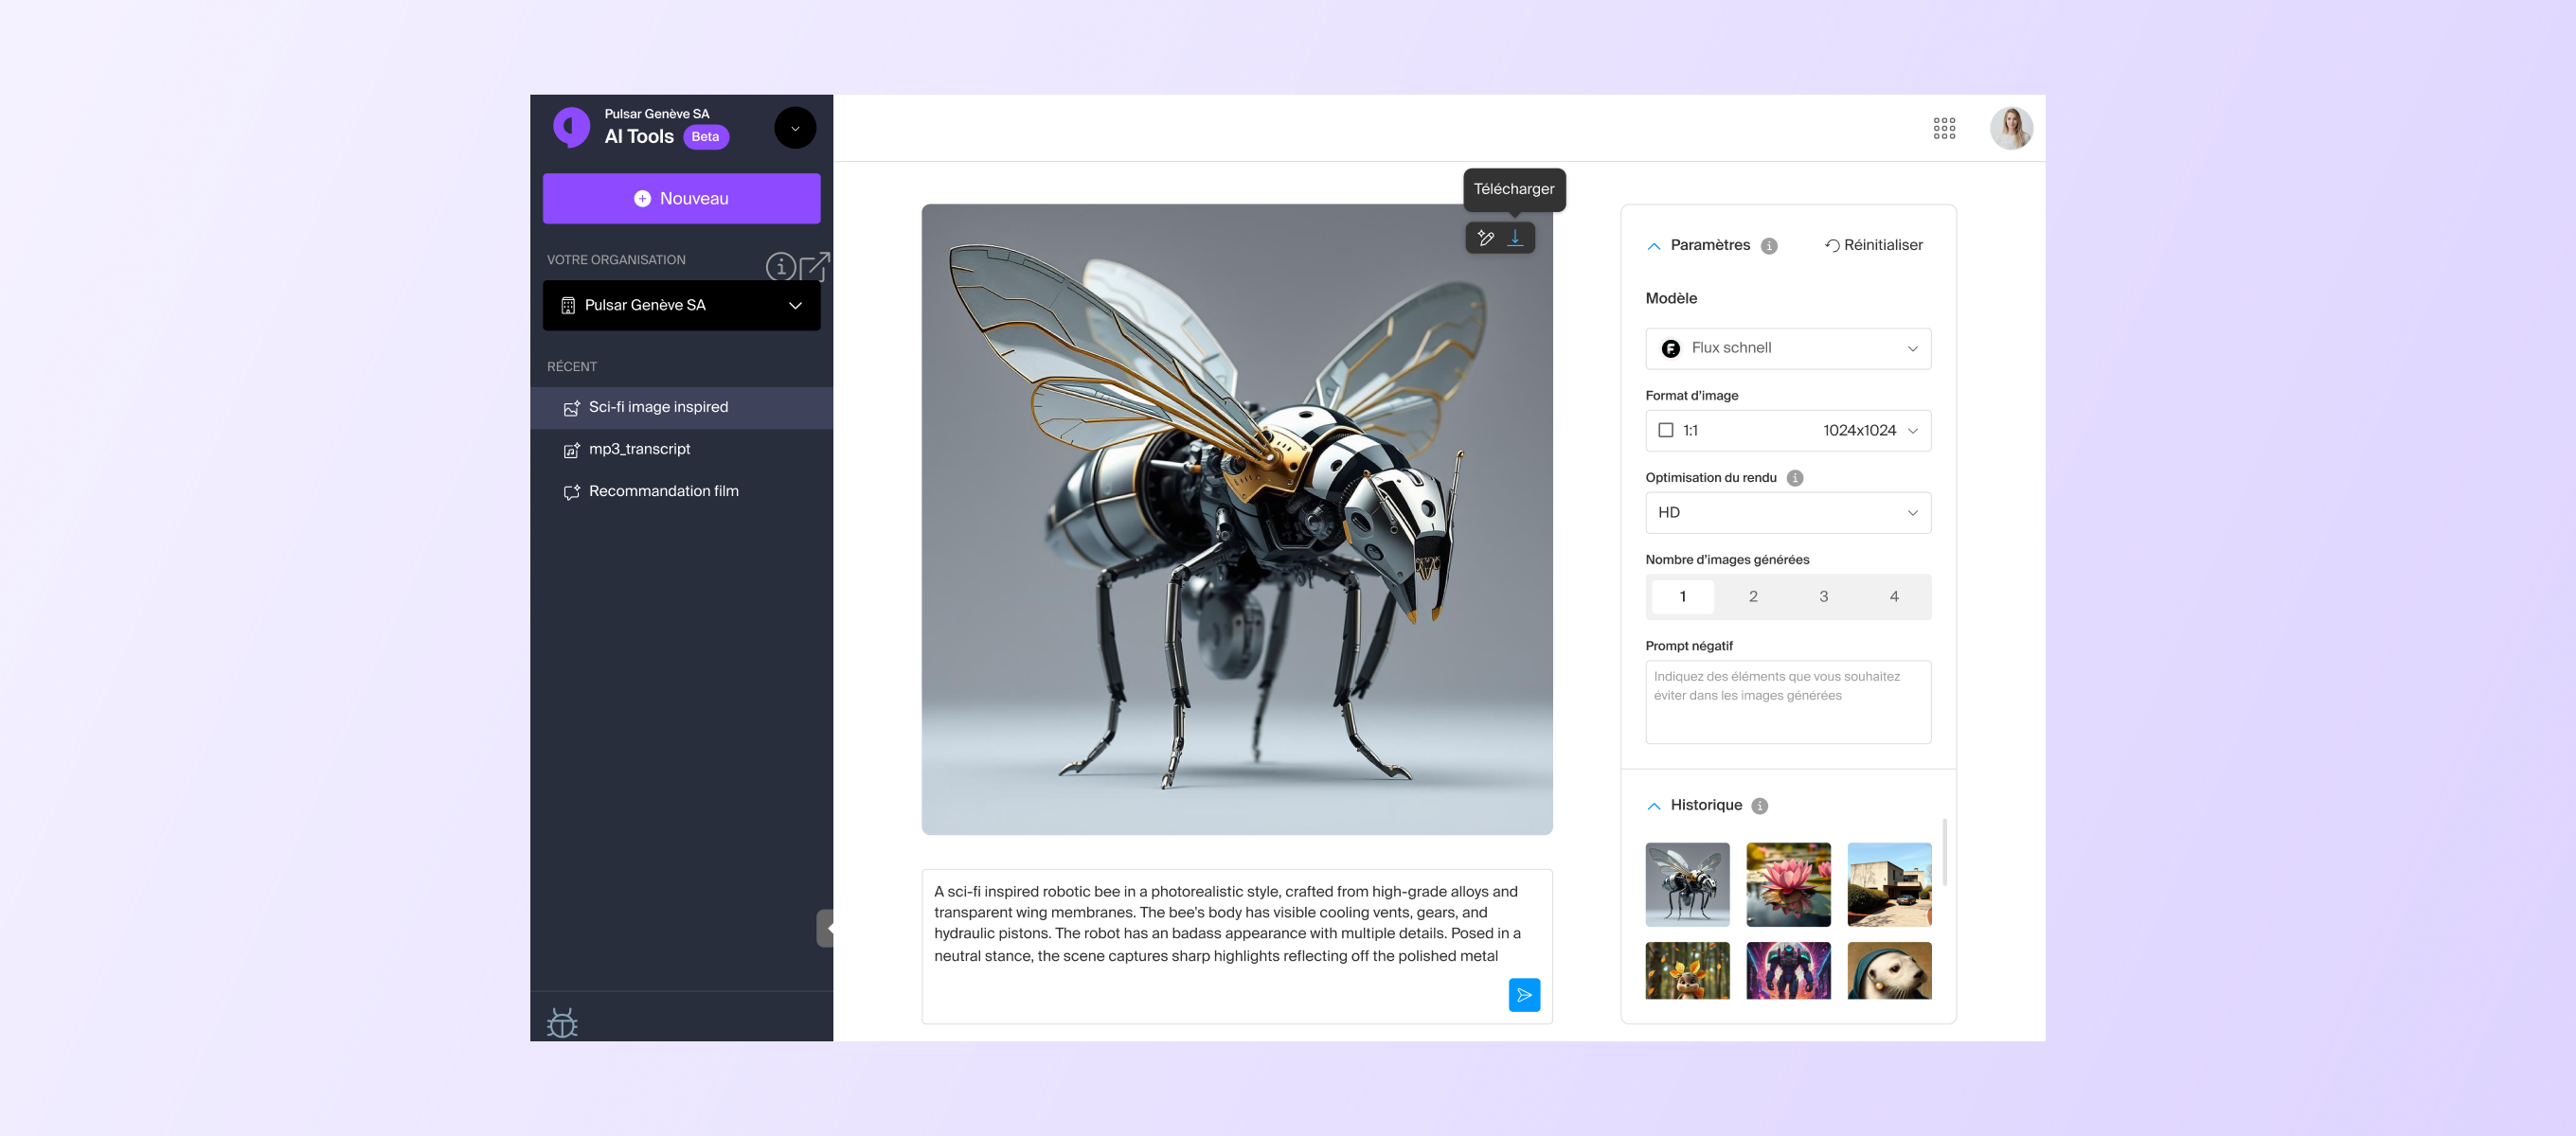
Task: Collapse the Paramètres section
Action: click(1654, 246)
